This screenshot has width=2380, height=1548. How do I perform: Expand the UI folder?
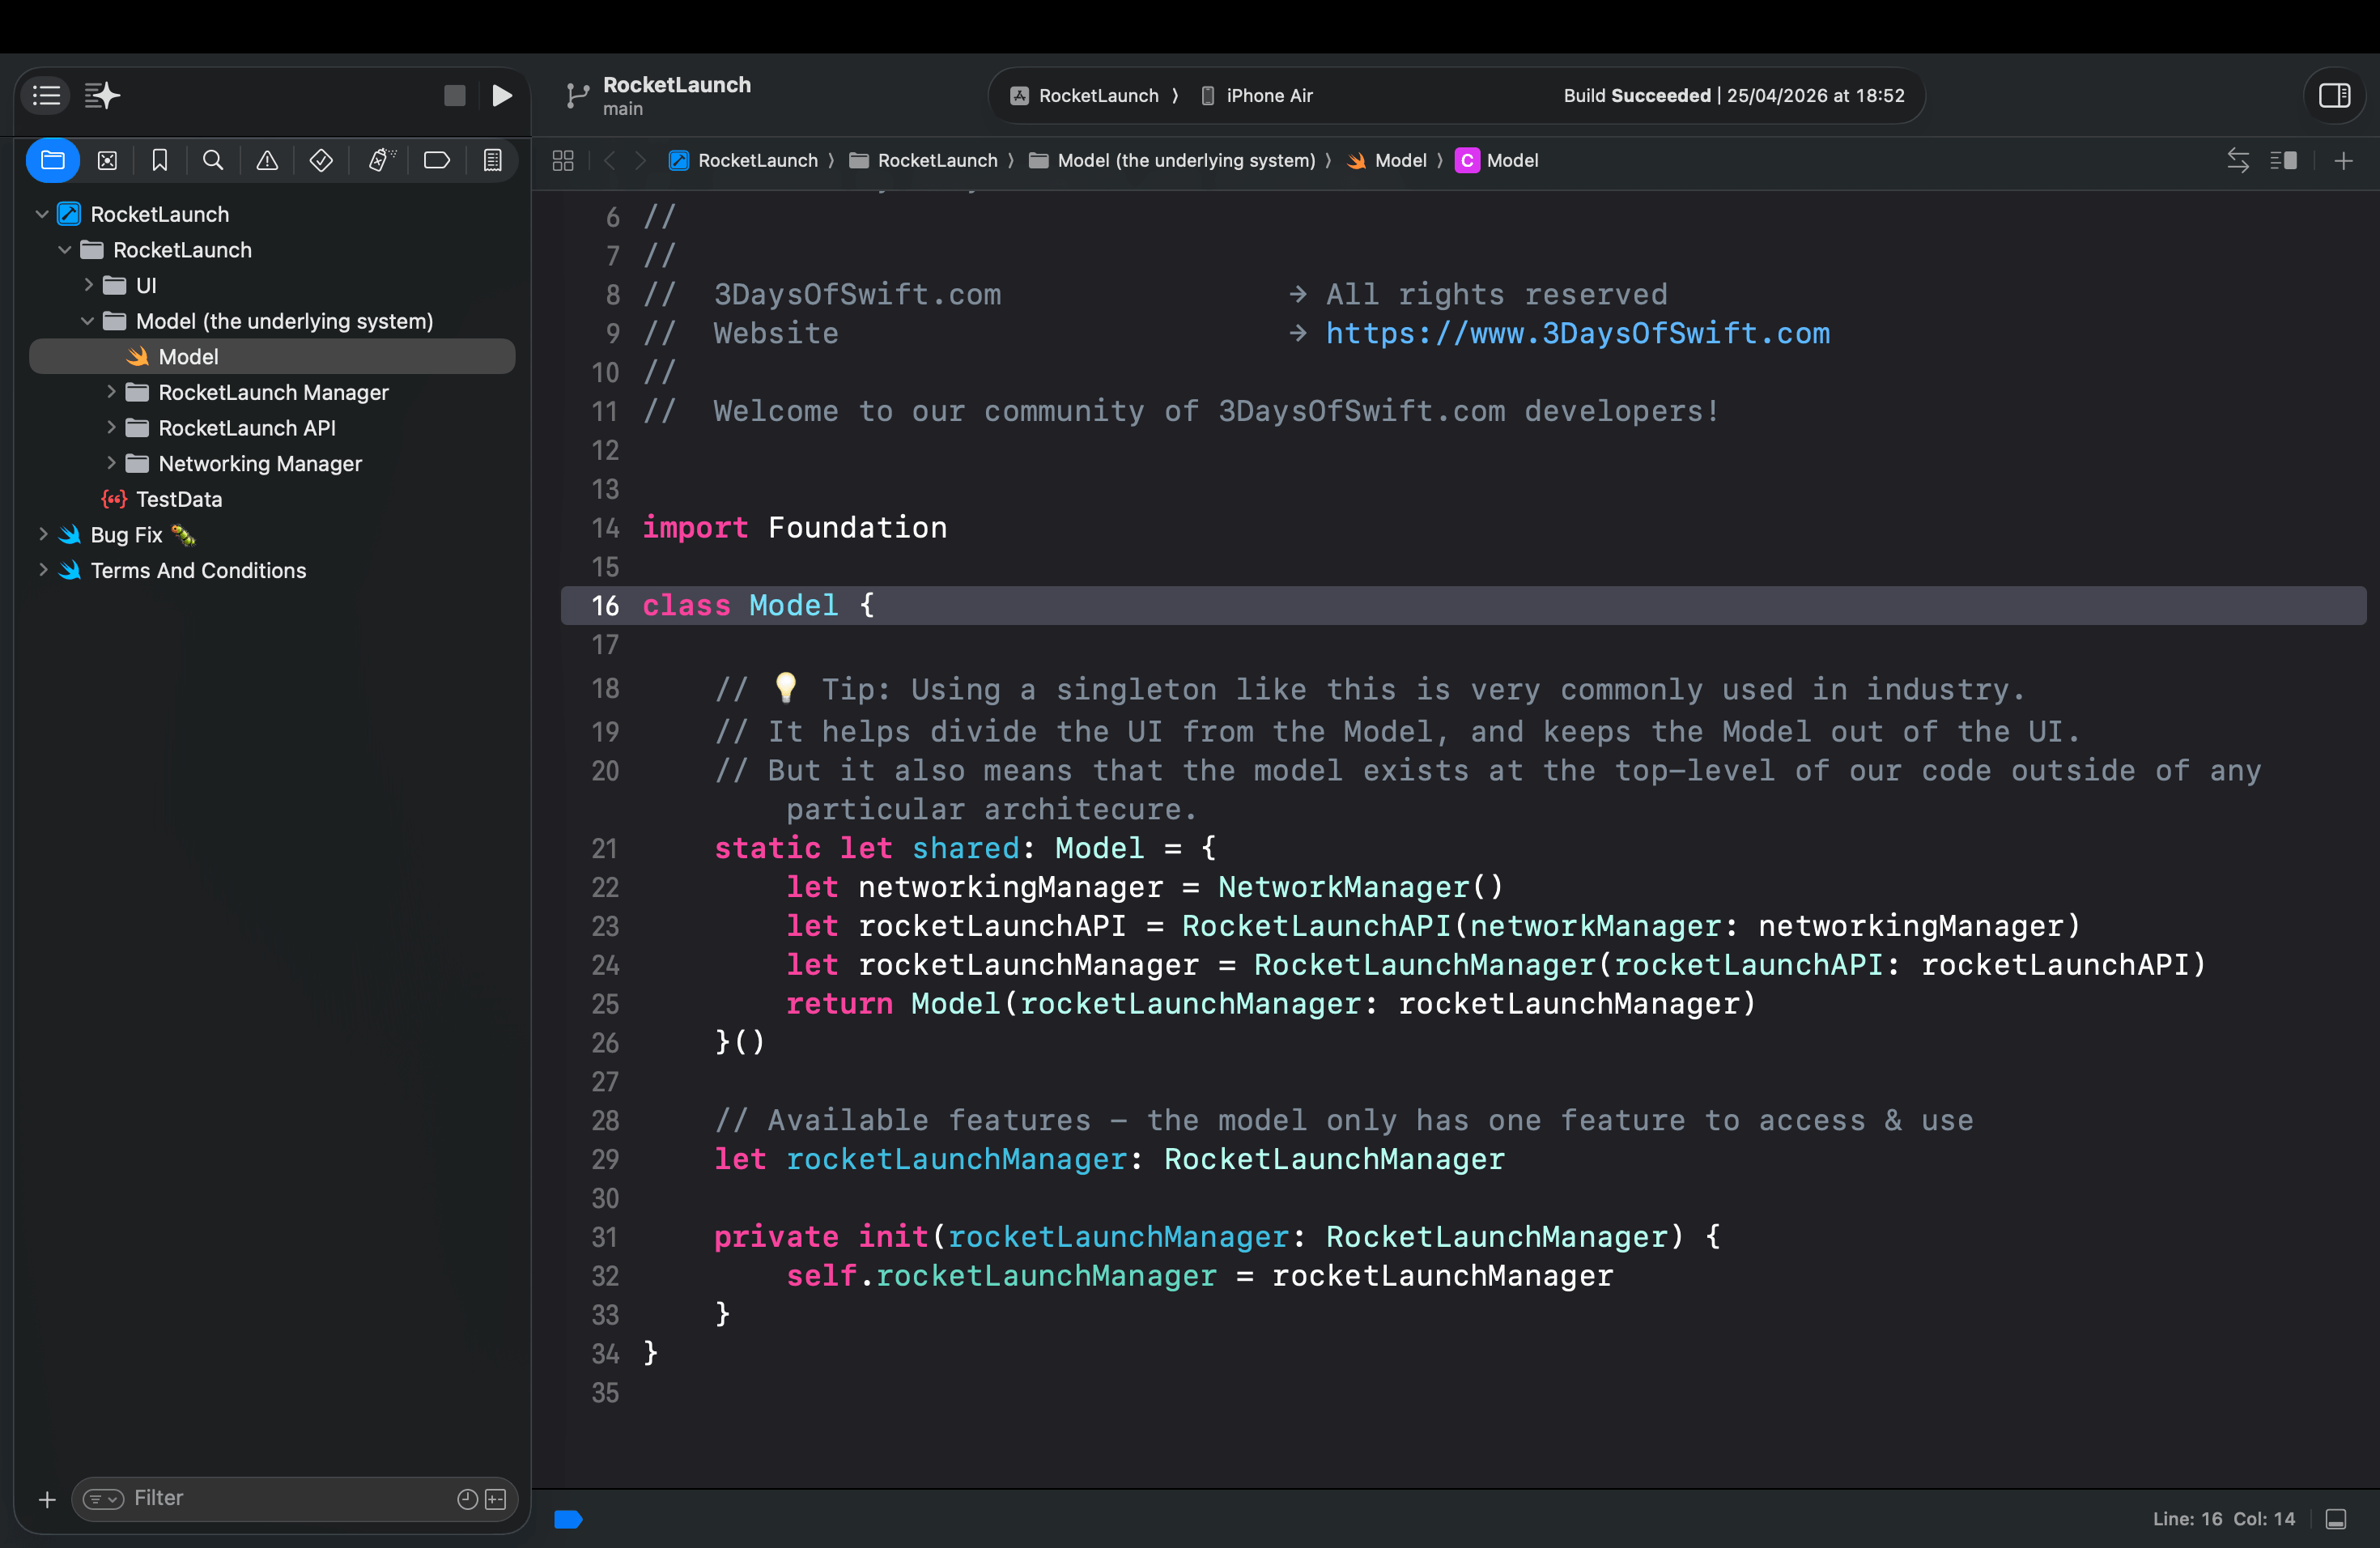point(88,285)
